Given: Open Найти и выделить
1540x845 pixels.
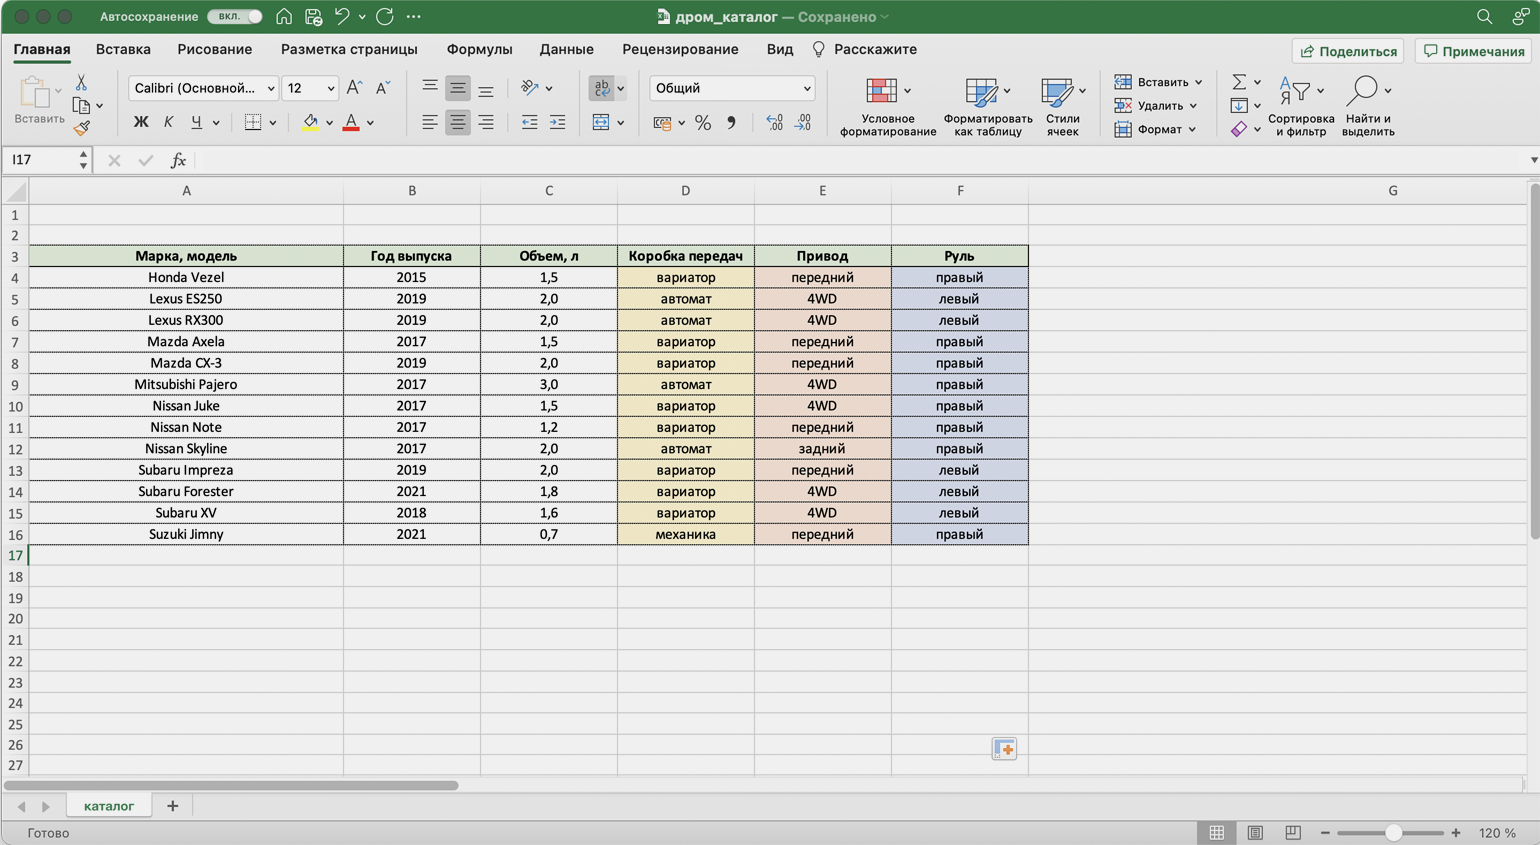Looking at the screenshot, I should point(1367,106).
